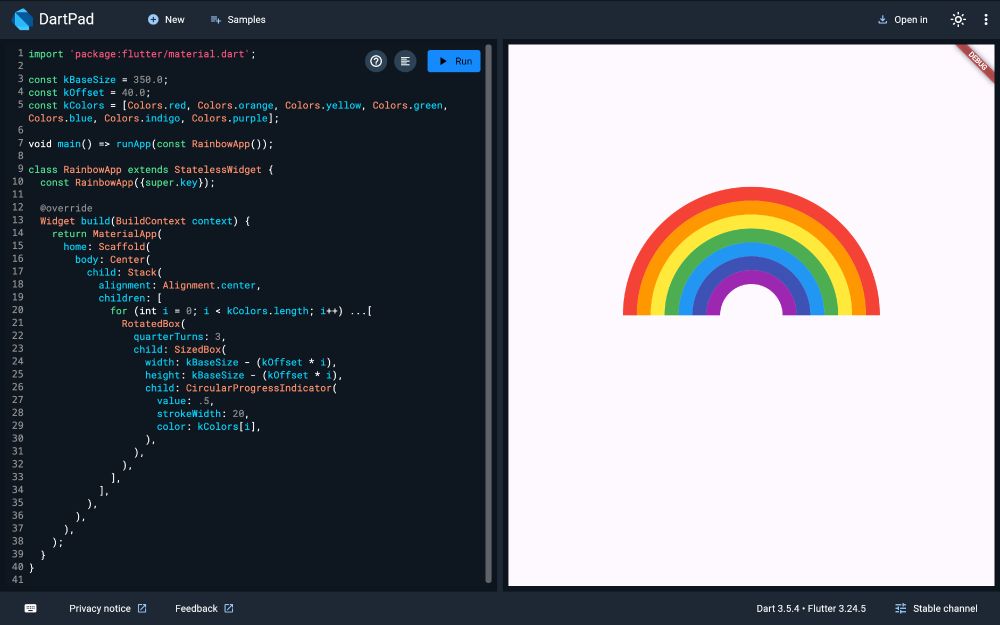Click the code editor vertical scrollbar
This screenshot has height=625, width=1000.
[x=489, y=312]
